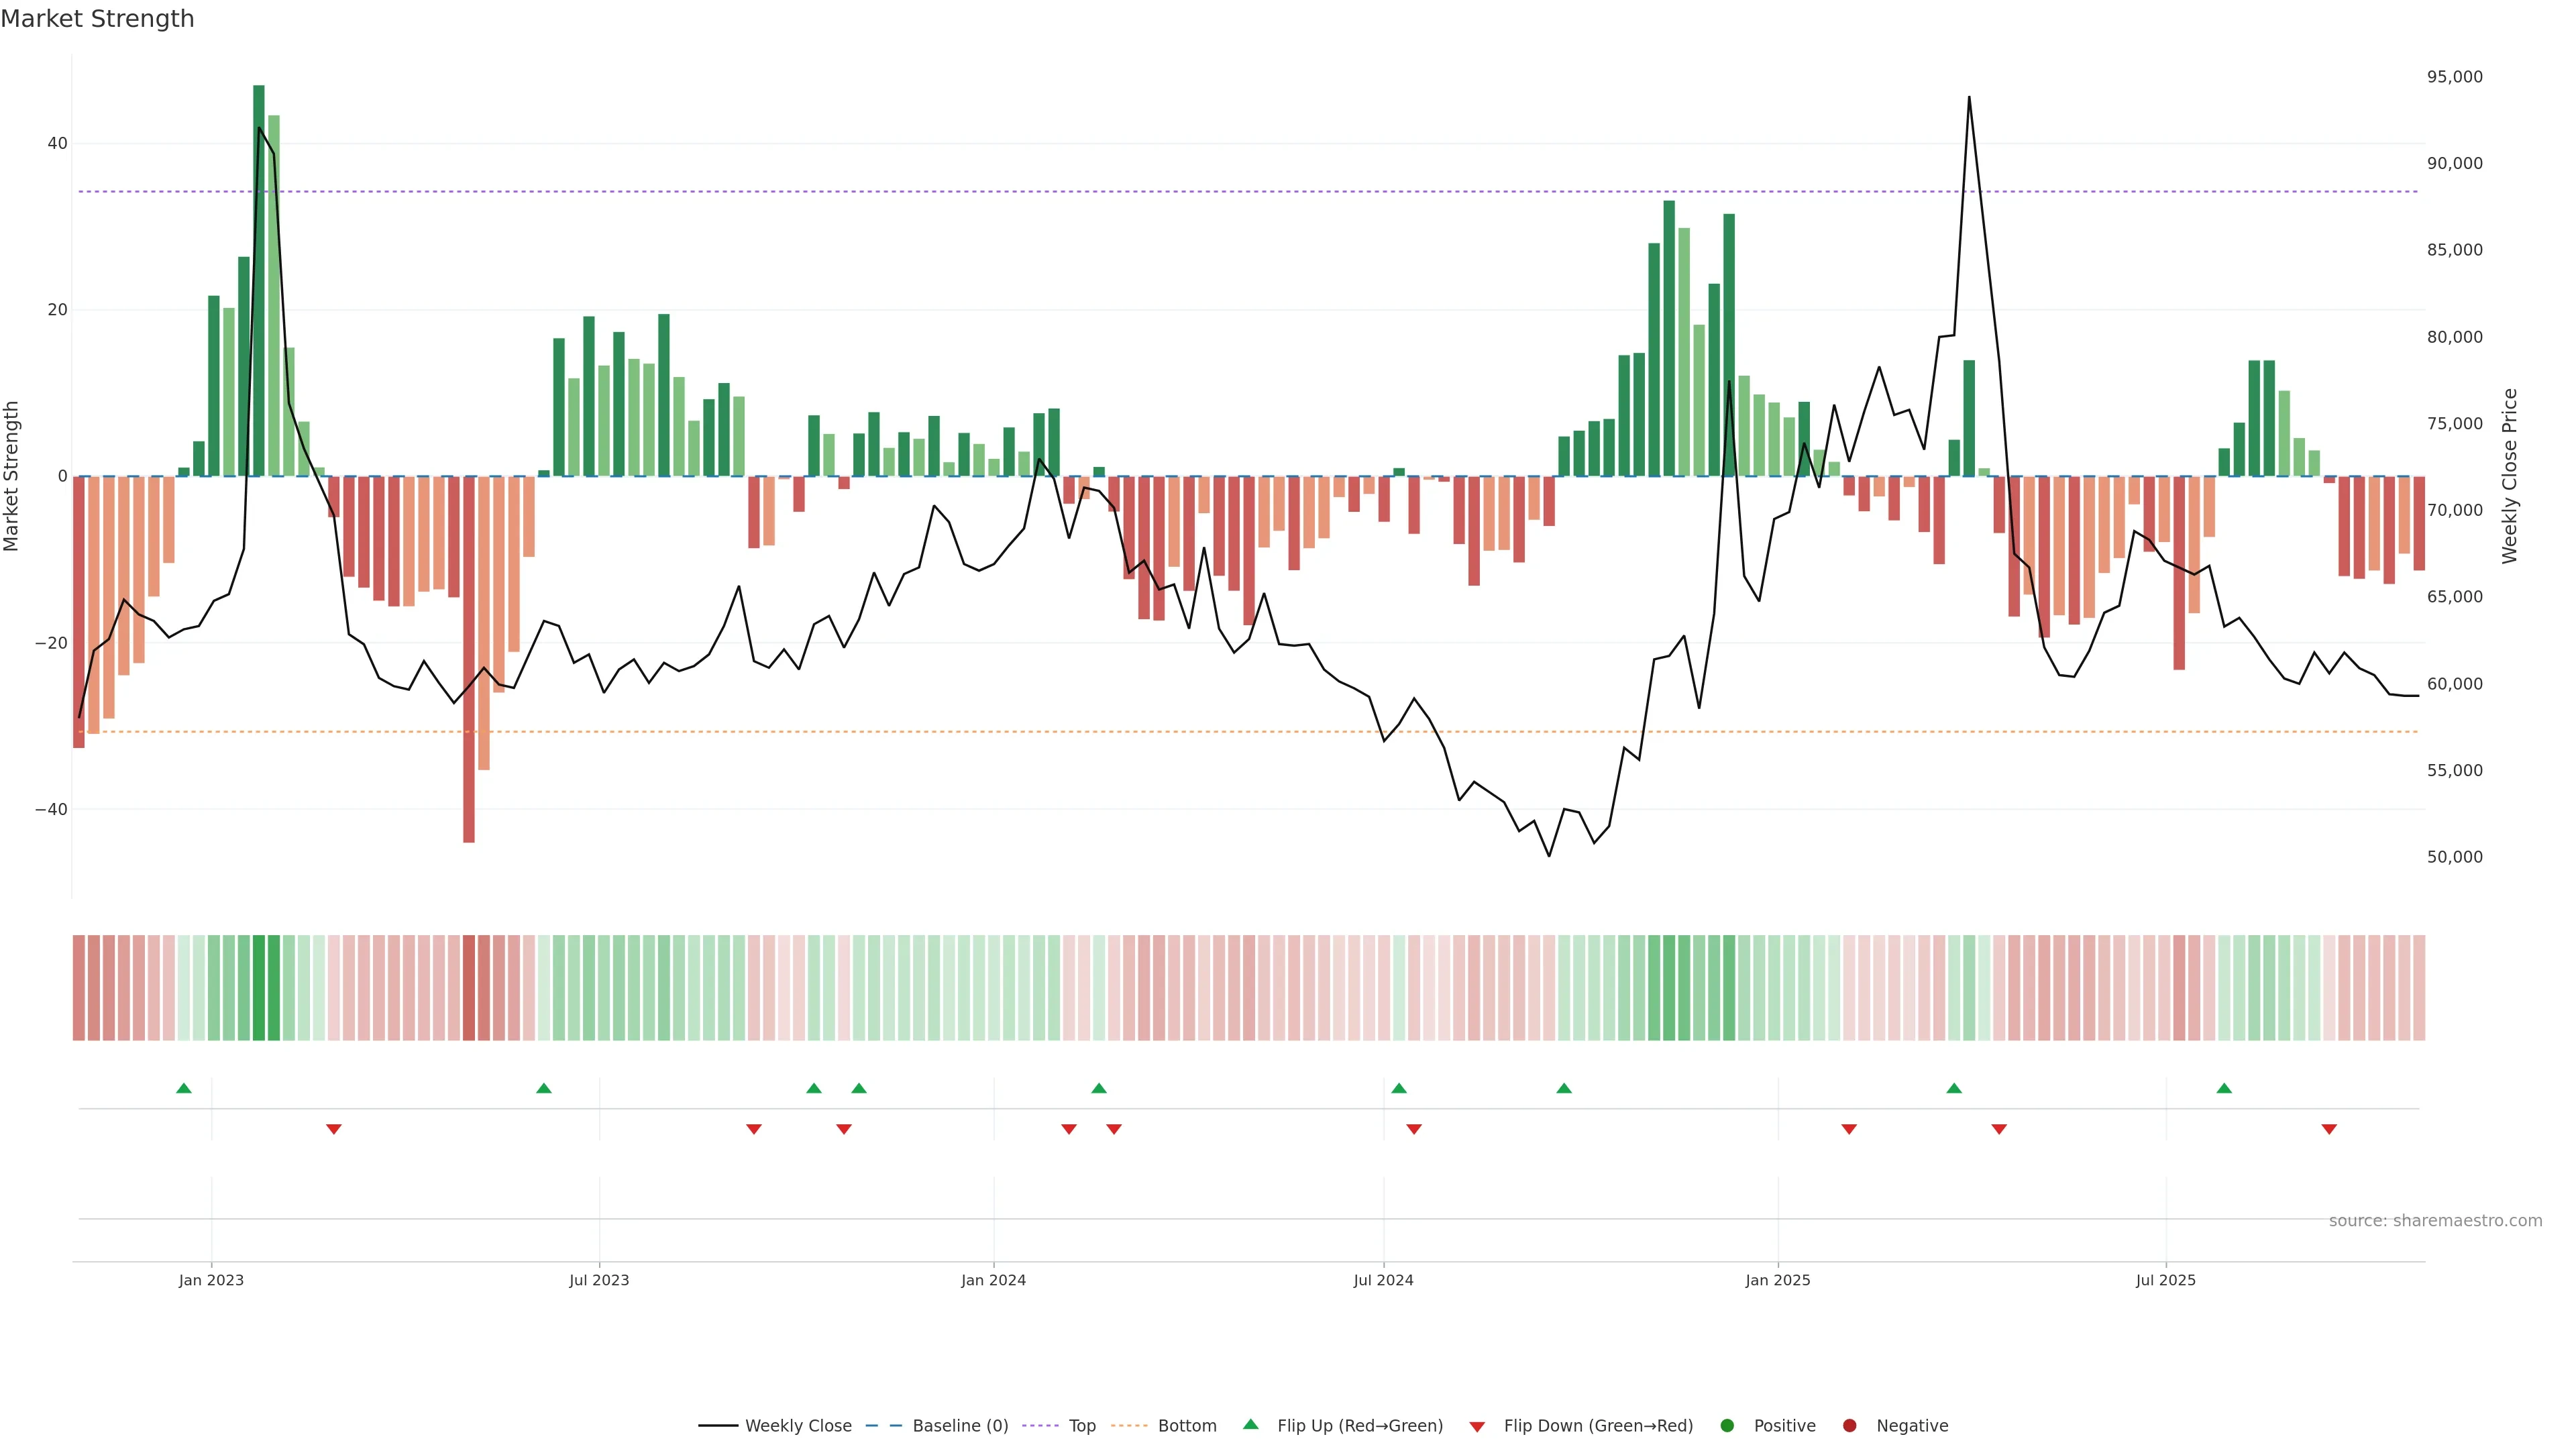Click the first red flip-down marker after Jan 2023
Screen dimensions: 2576x1449
click(x=334, y=1129)
